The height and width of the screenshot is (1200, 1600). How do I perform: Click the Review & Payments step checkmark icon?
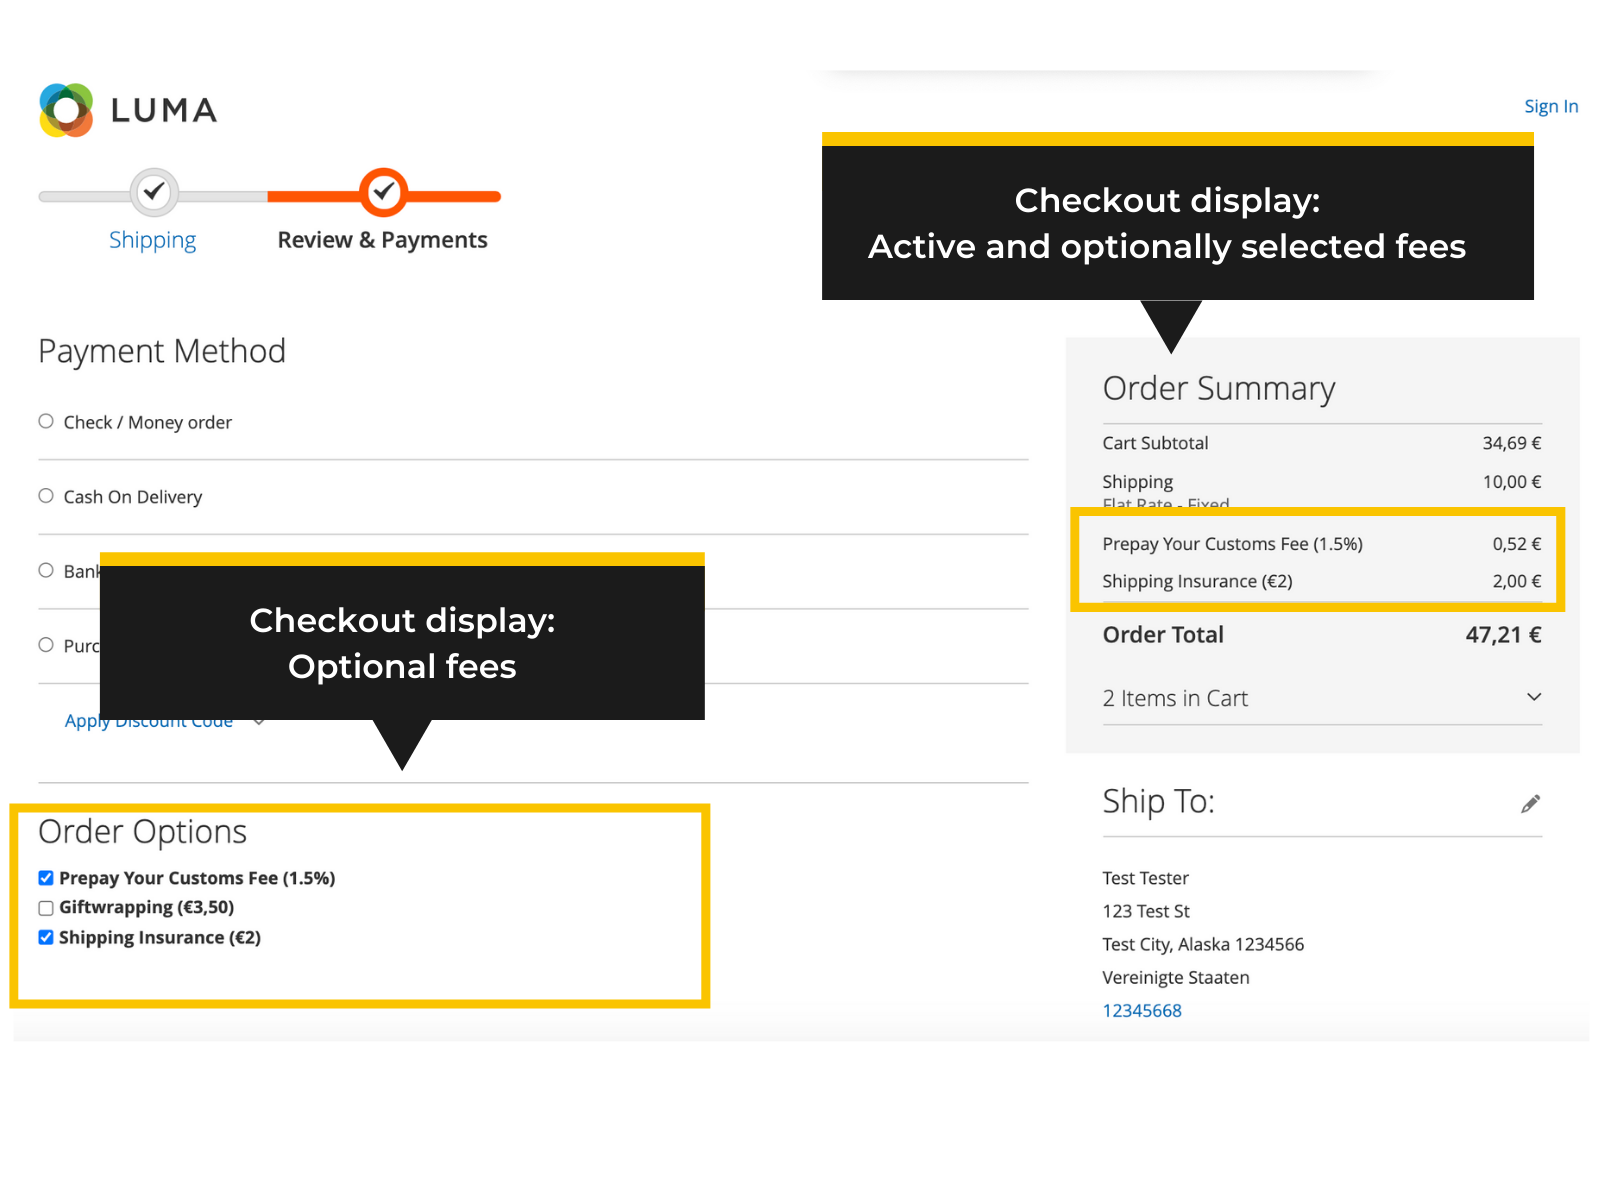383,192
